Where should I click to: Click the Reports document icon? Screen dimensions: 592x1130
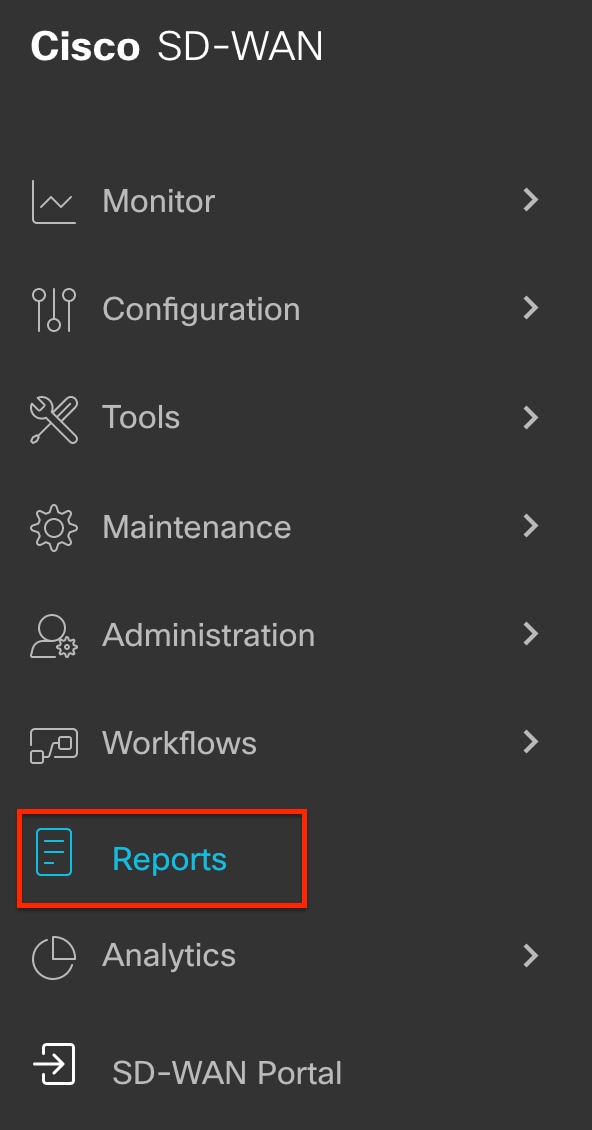54,852
